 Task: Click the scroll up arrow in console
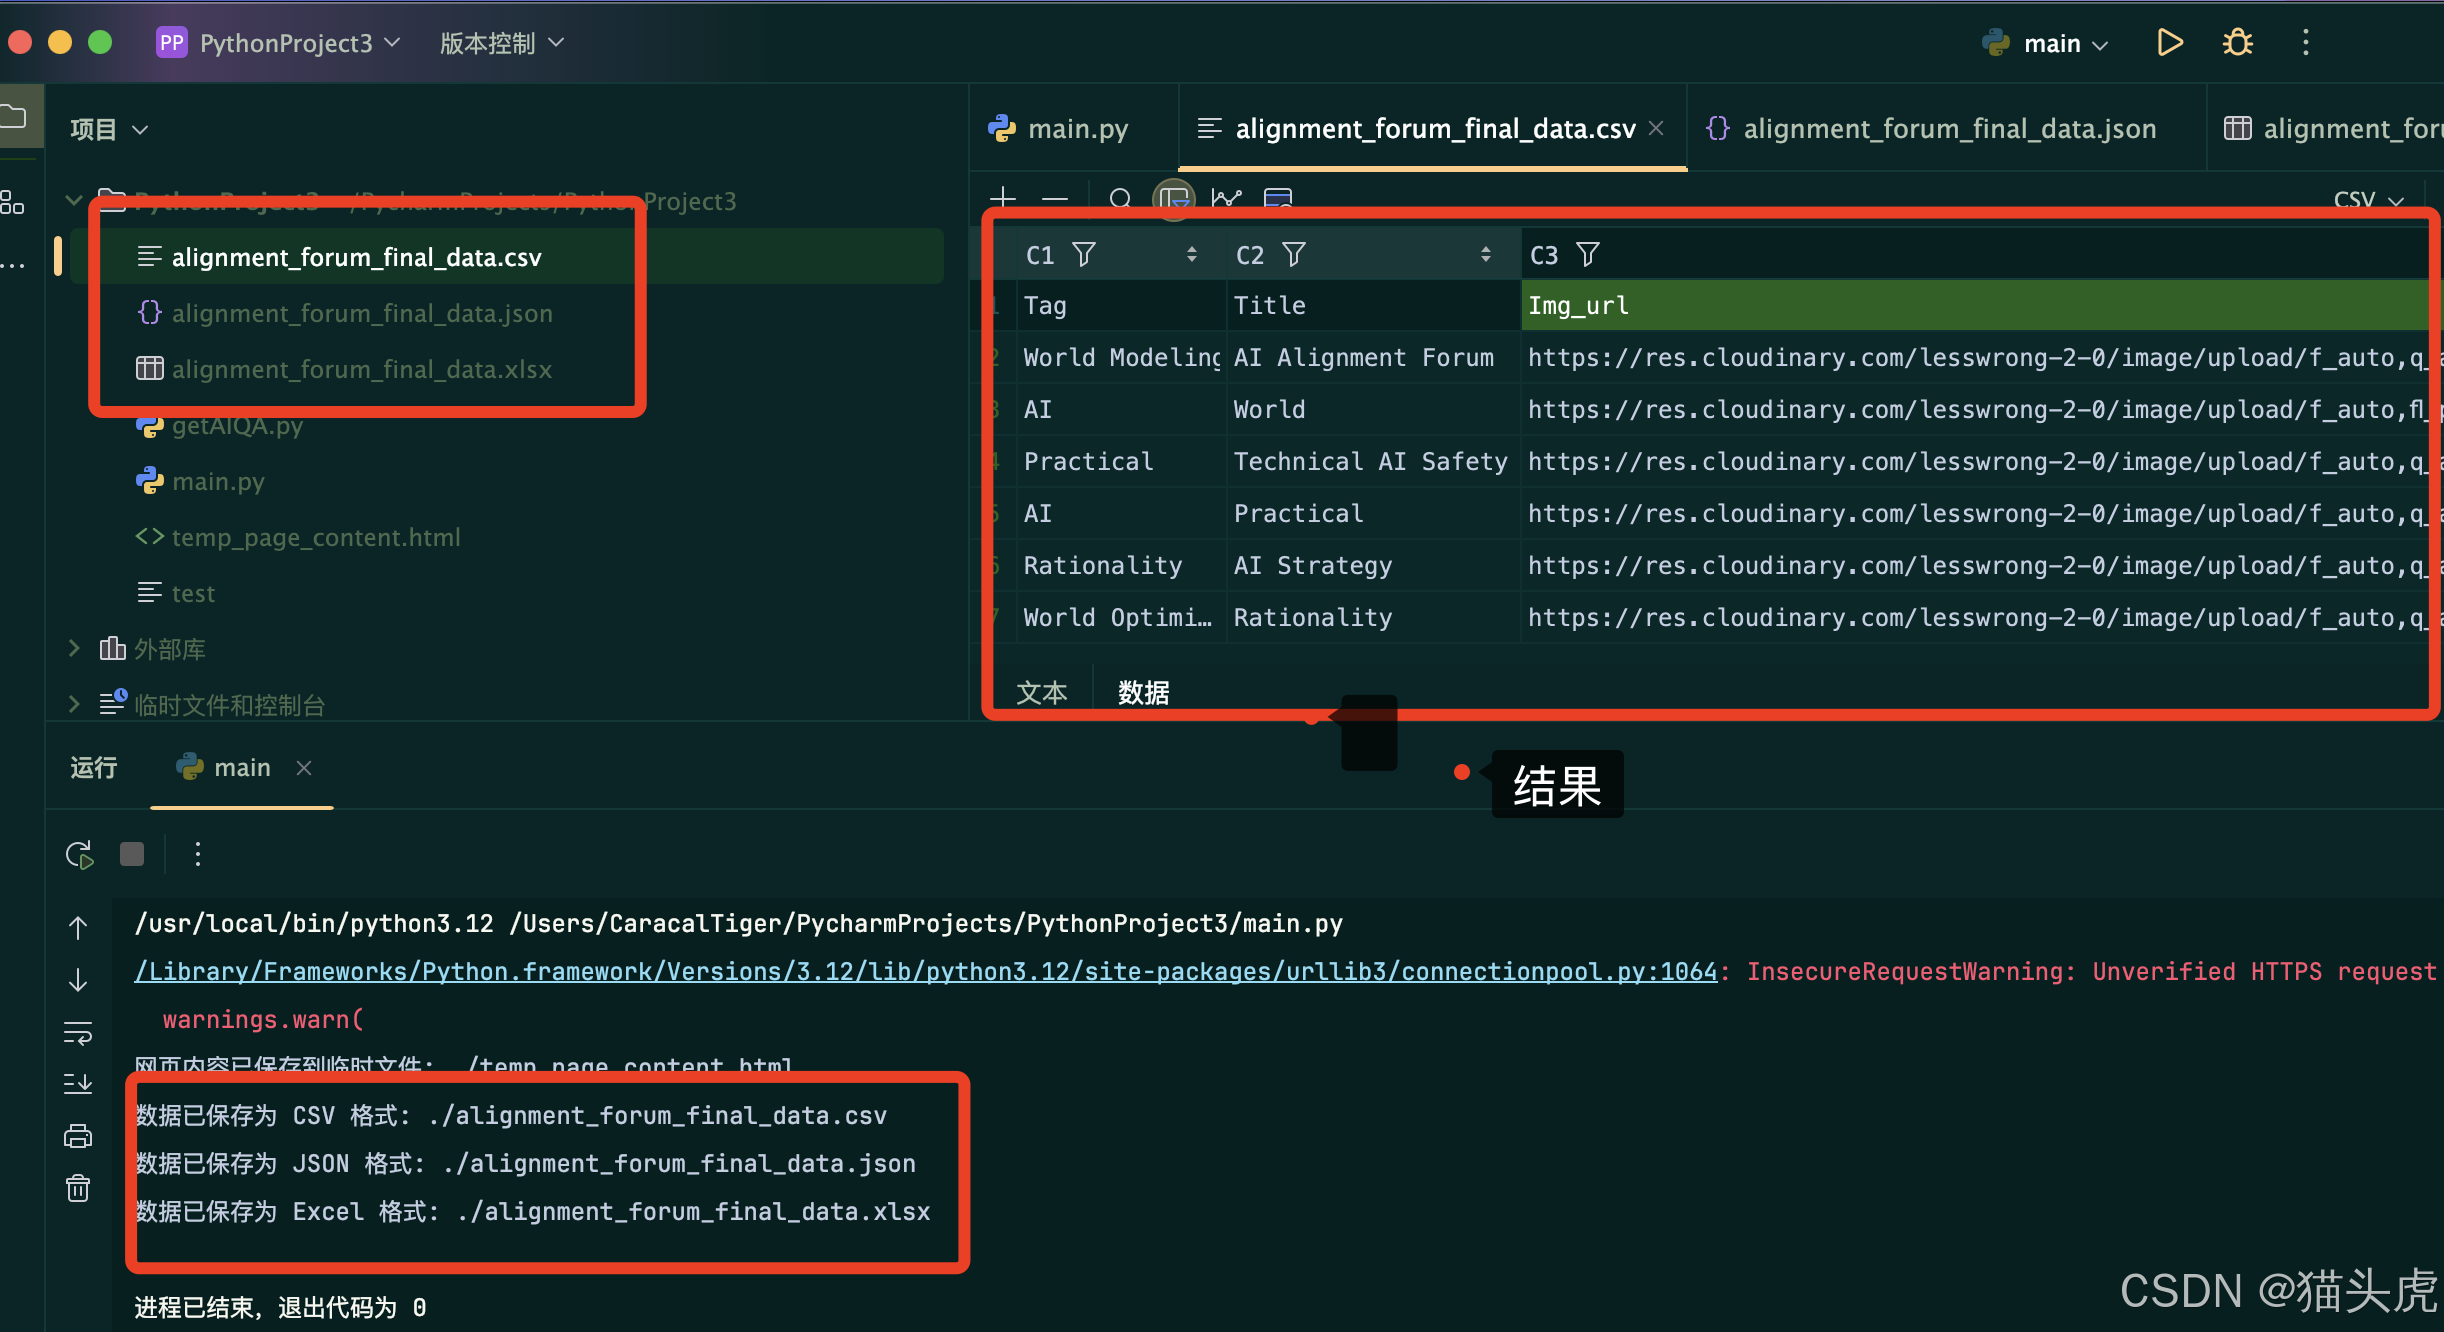(x=78, y=928)
